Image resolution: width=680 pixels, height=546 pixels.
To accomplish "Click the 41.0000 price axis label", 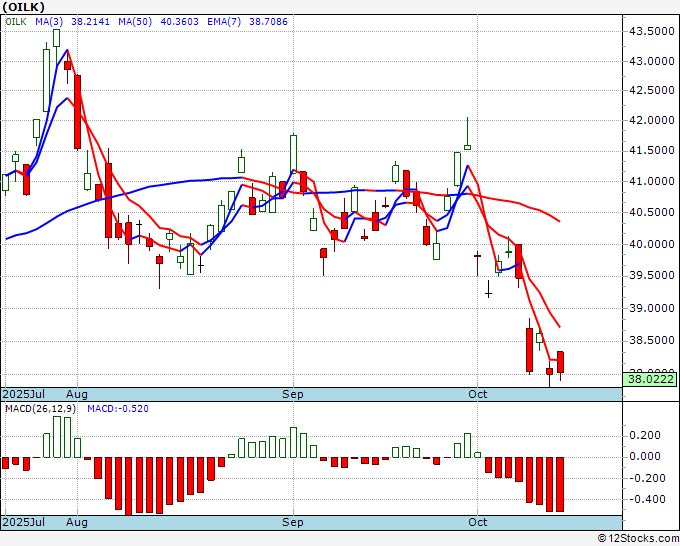I will [652, 181].
